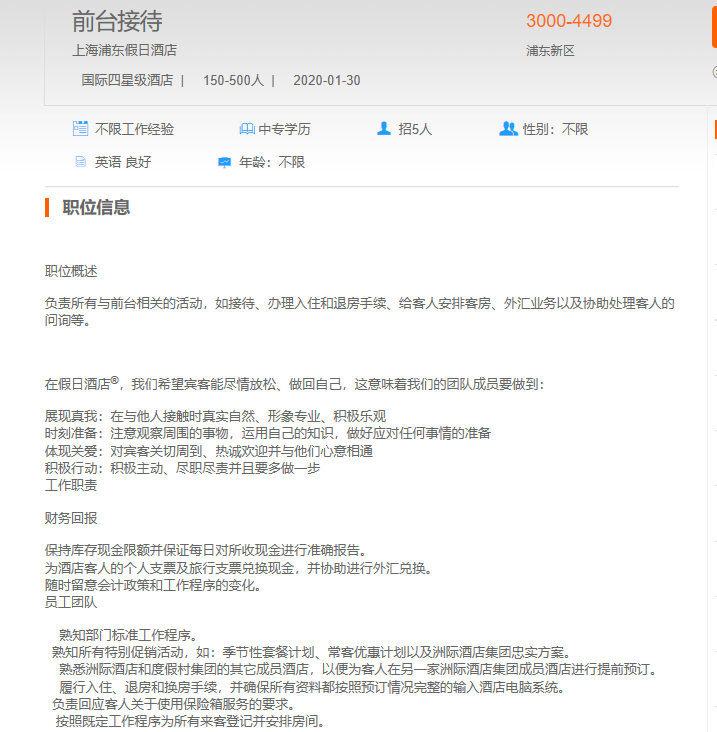Click the posting date 2020-01-30
Screen dimensions: 717x732
(327, 80)
